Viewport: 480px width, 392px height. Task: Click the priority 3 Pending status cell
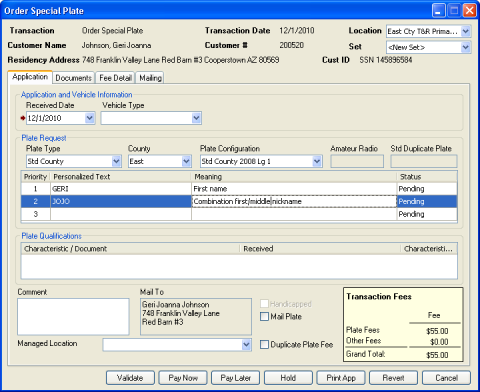tap(427, 214)
